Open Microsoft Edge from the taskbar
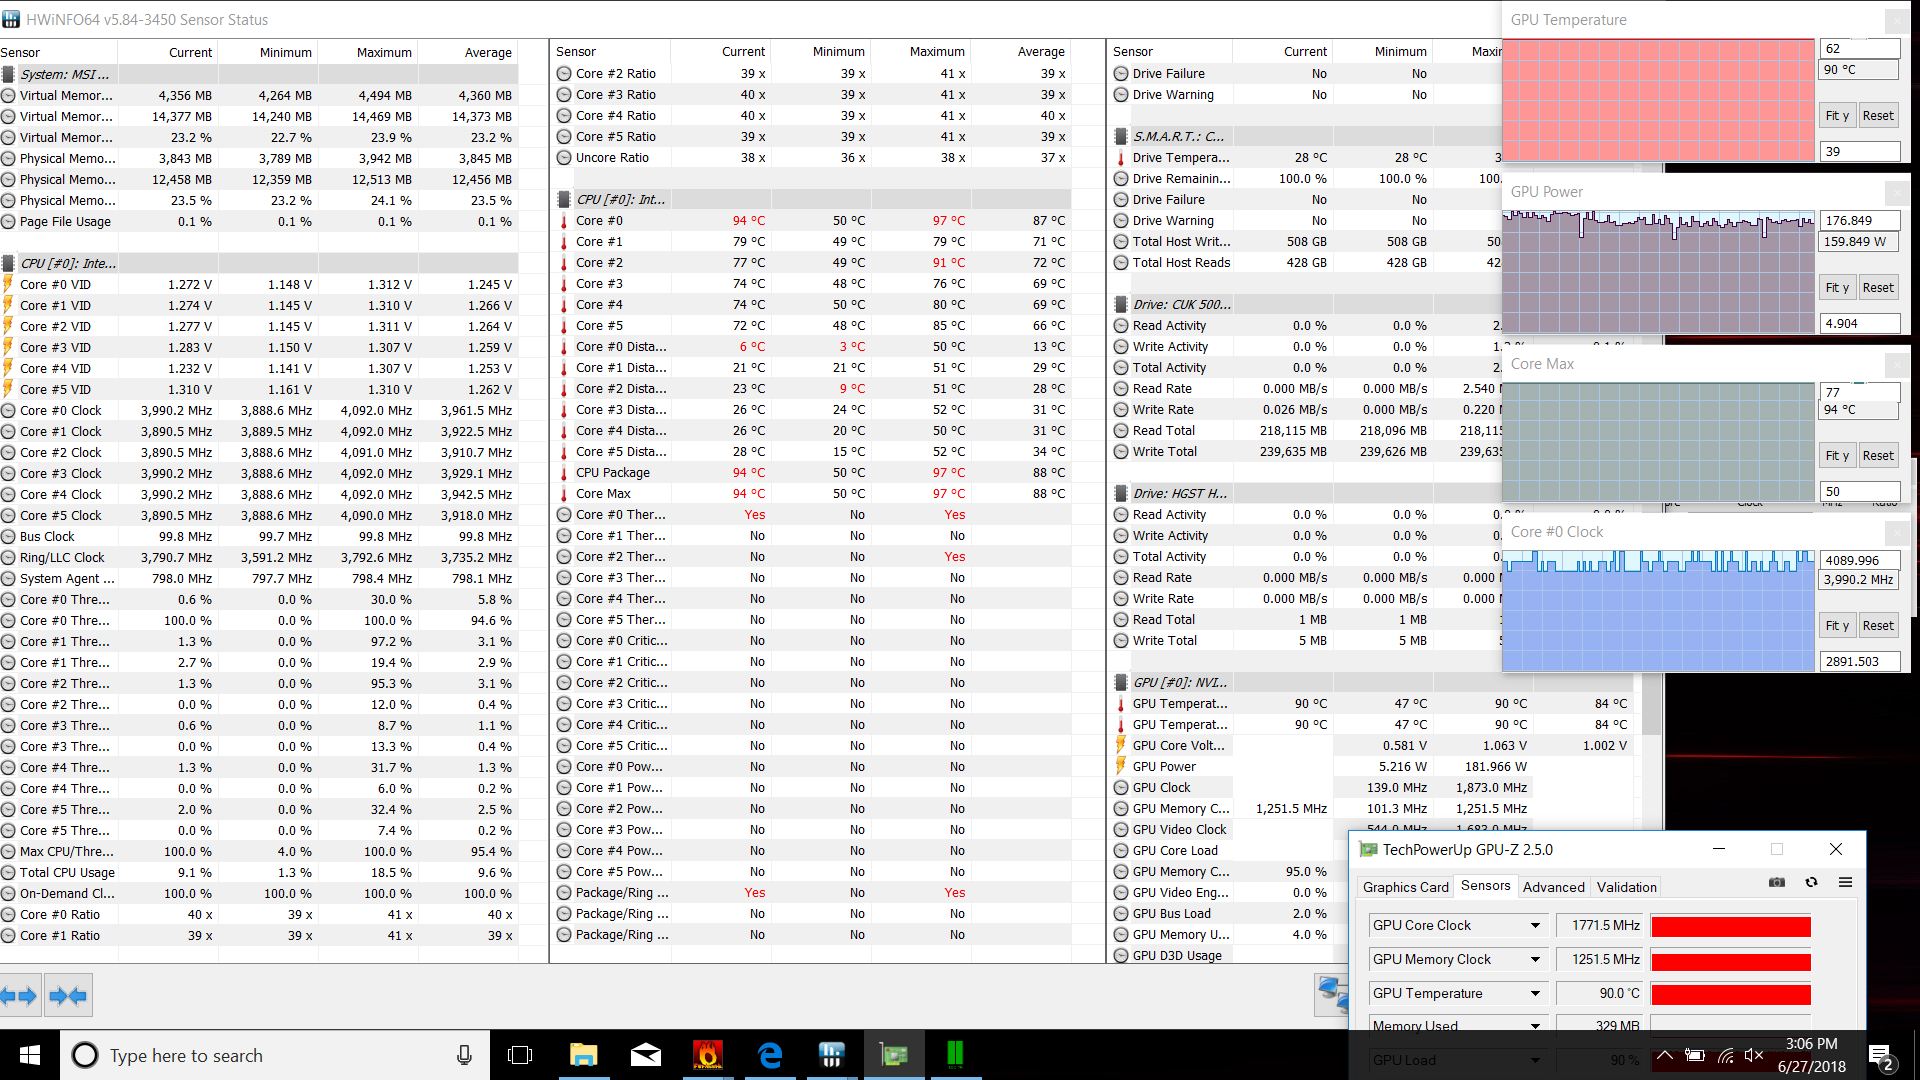Viewport: 1920px width, 1080px height. (x=770, y=1055)
